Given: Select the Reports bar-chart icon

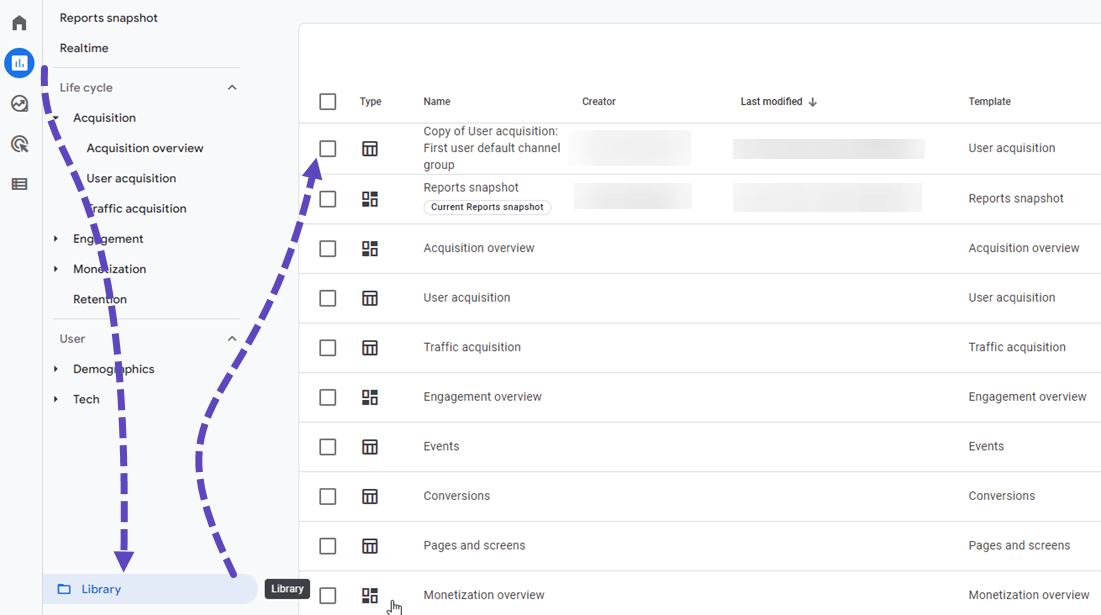Looking at the screenshot, I should click(x=20, y=63).
